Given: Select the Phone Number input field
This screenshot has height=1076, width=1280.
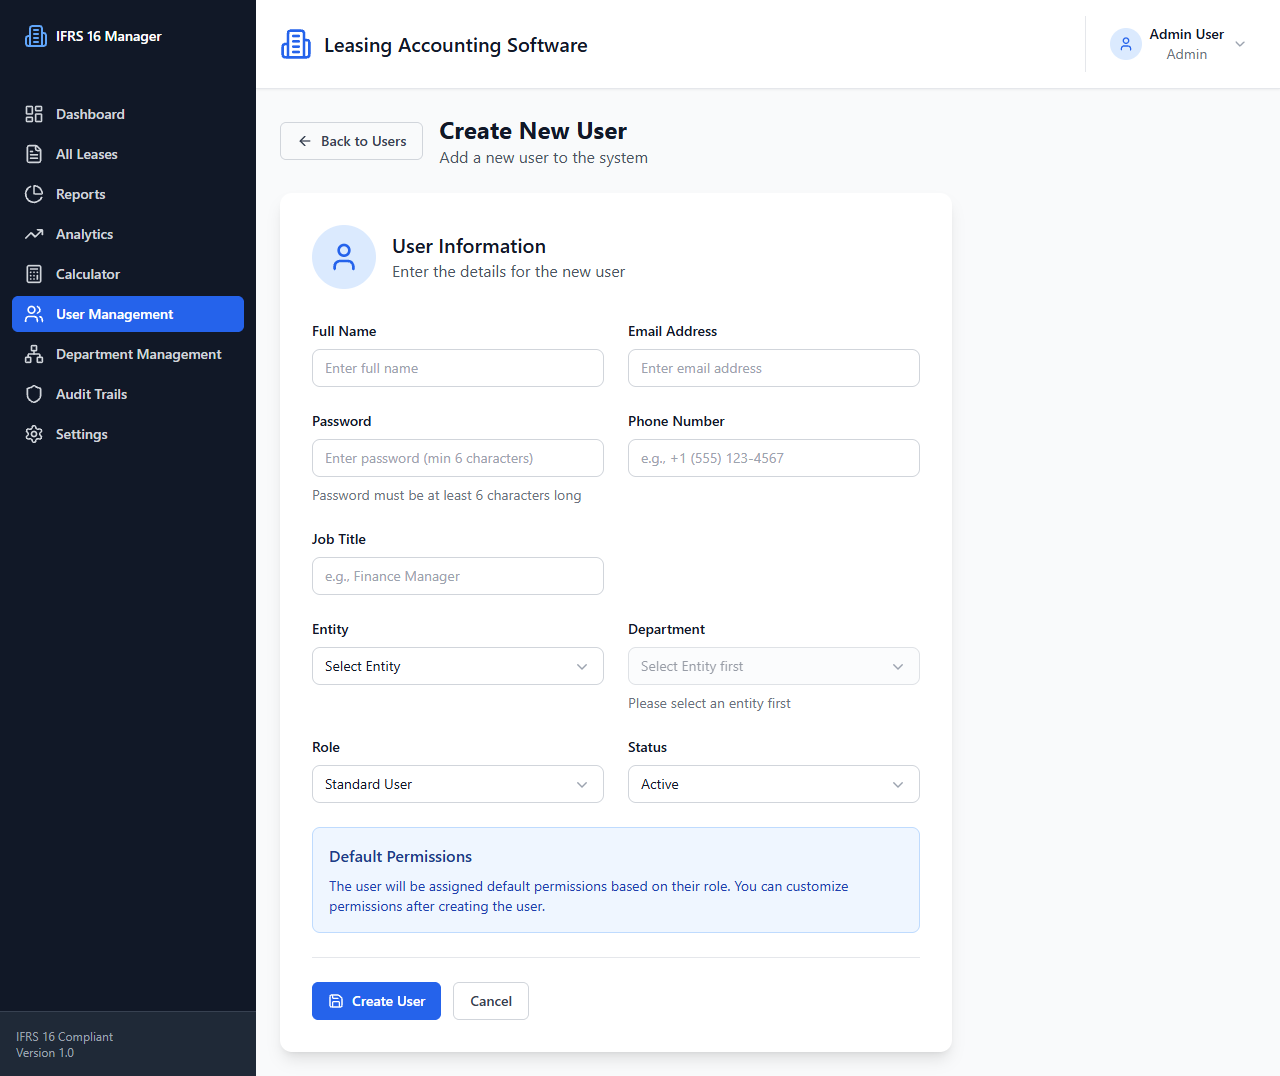Looking at the screenshot, I should tap(774, 458).
